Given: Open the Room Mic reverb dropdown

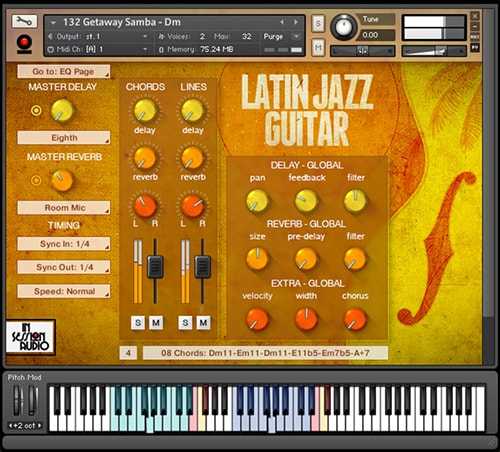Looking at the screenshot, I should [63, 208].
